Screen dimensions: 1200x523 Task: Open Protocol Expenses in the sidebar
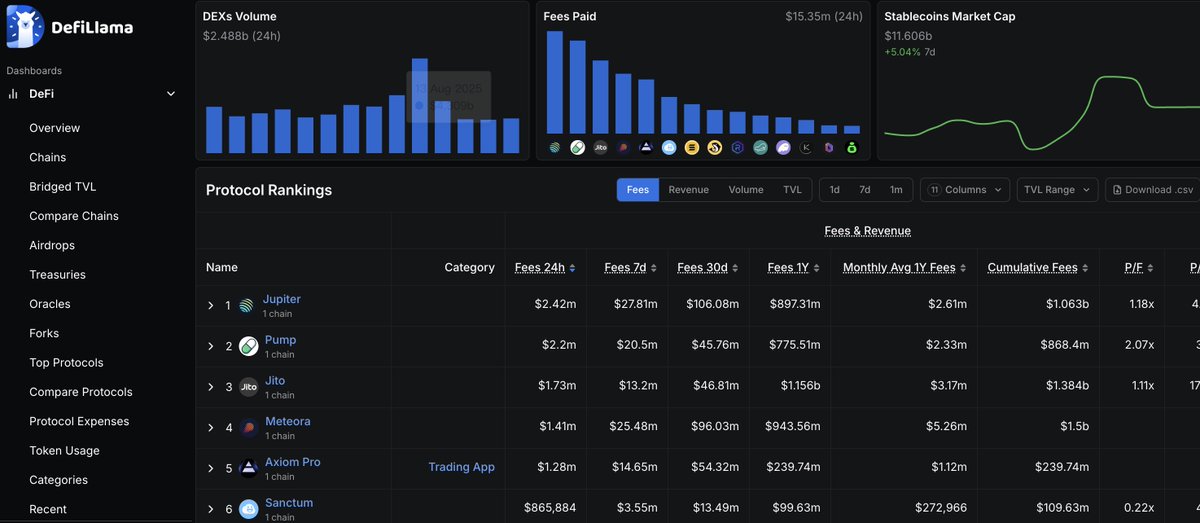click(x=79, y=421)
